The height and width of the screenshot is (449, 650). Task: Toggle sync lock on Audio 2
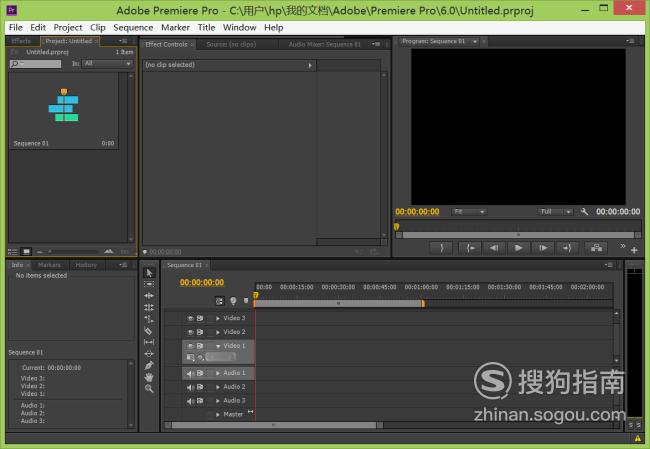coord(200,387)
